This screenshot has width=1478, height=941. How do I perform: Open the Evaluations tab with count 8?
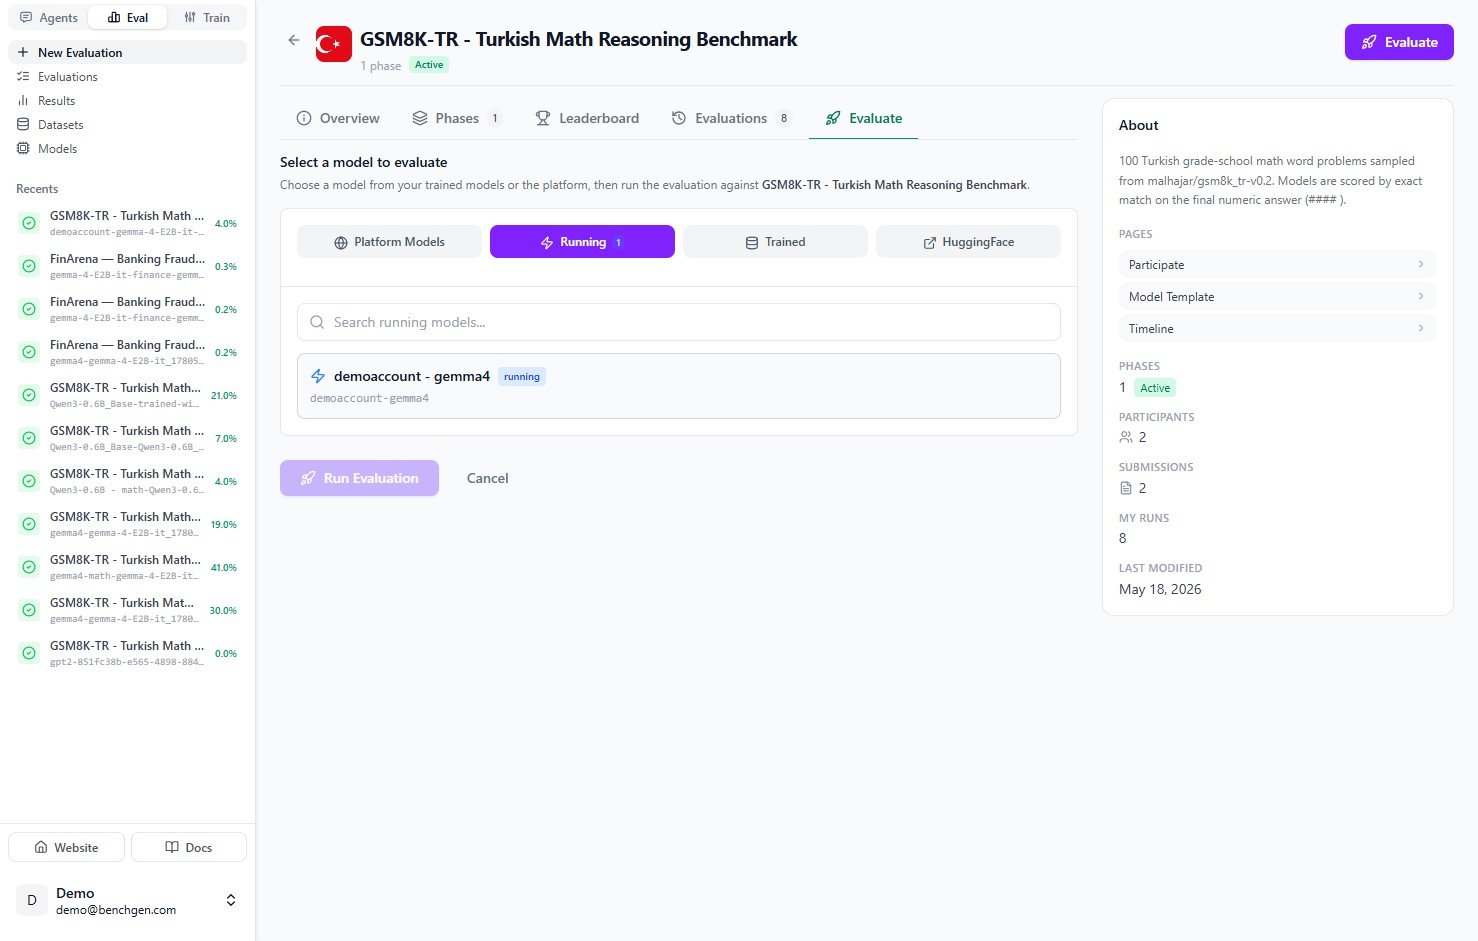(x=731, y=118)
